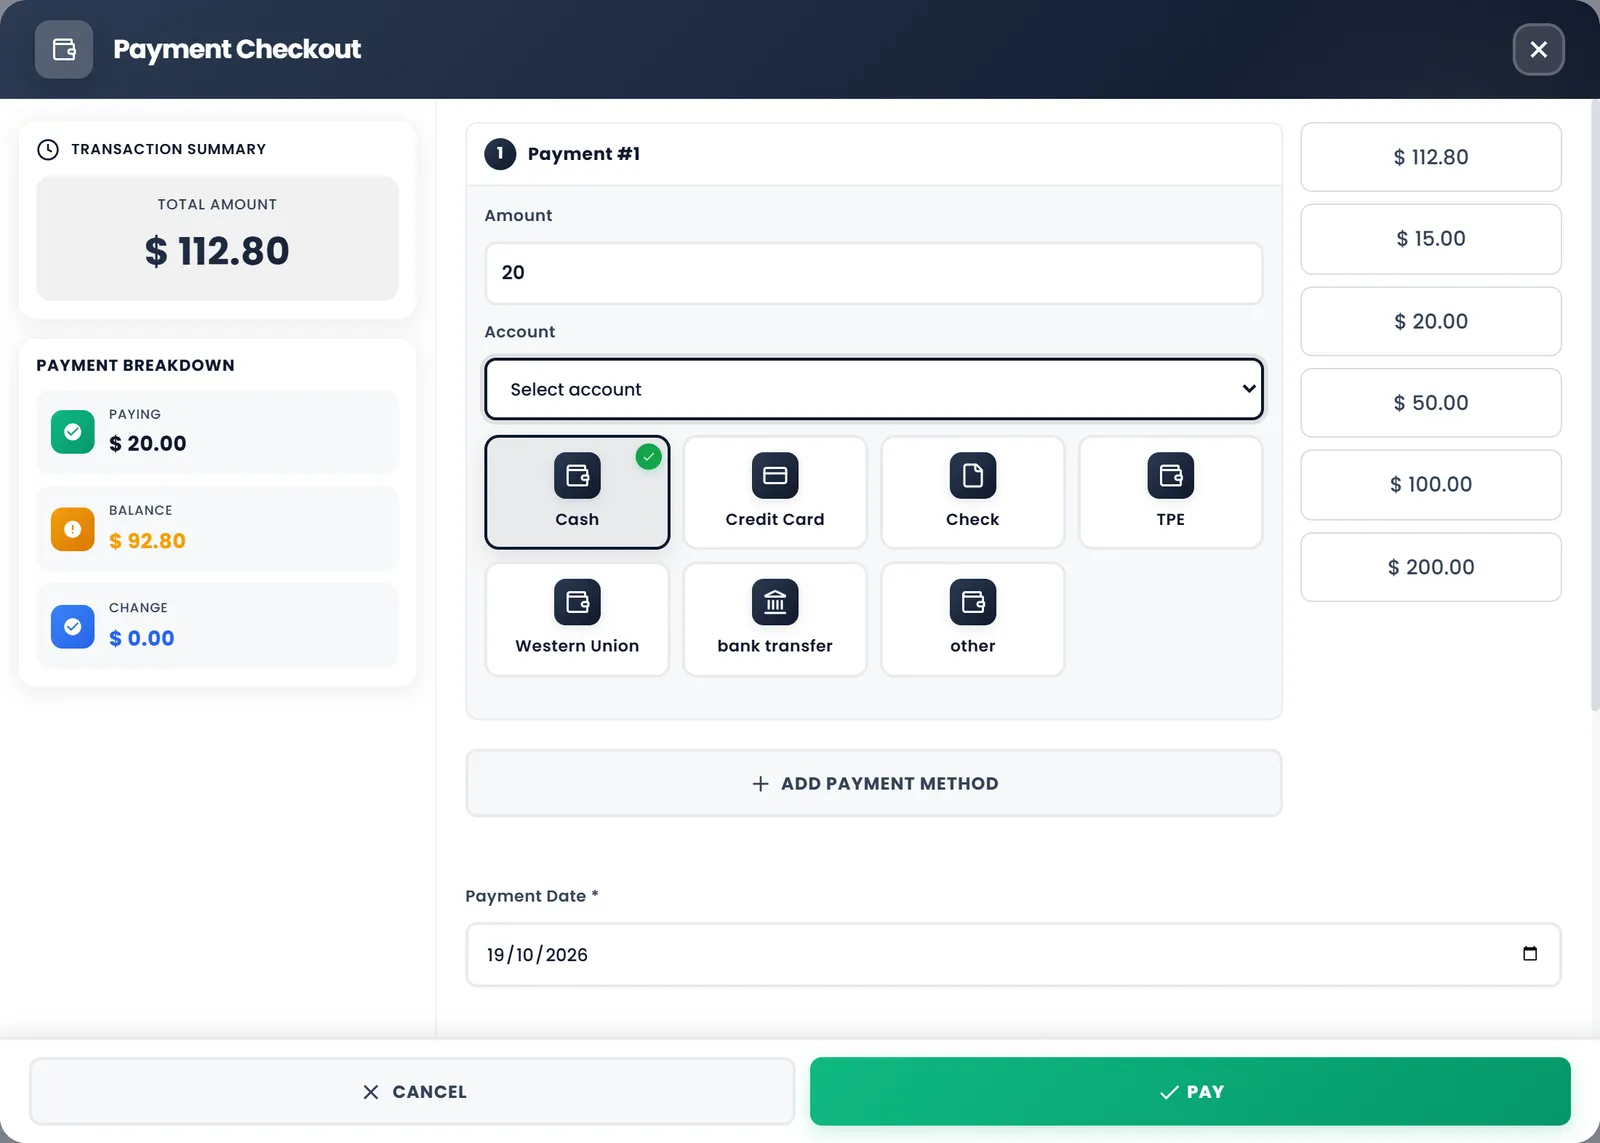Click the Payment #1 number badge
The image size is (1600, 1143).
coord(500,153)
